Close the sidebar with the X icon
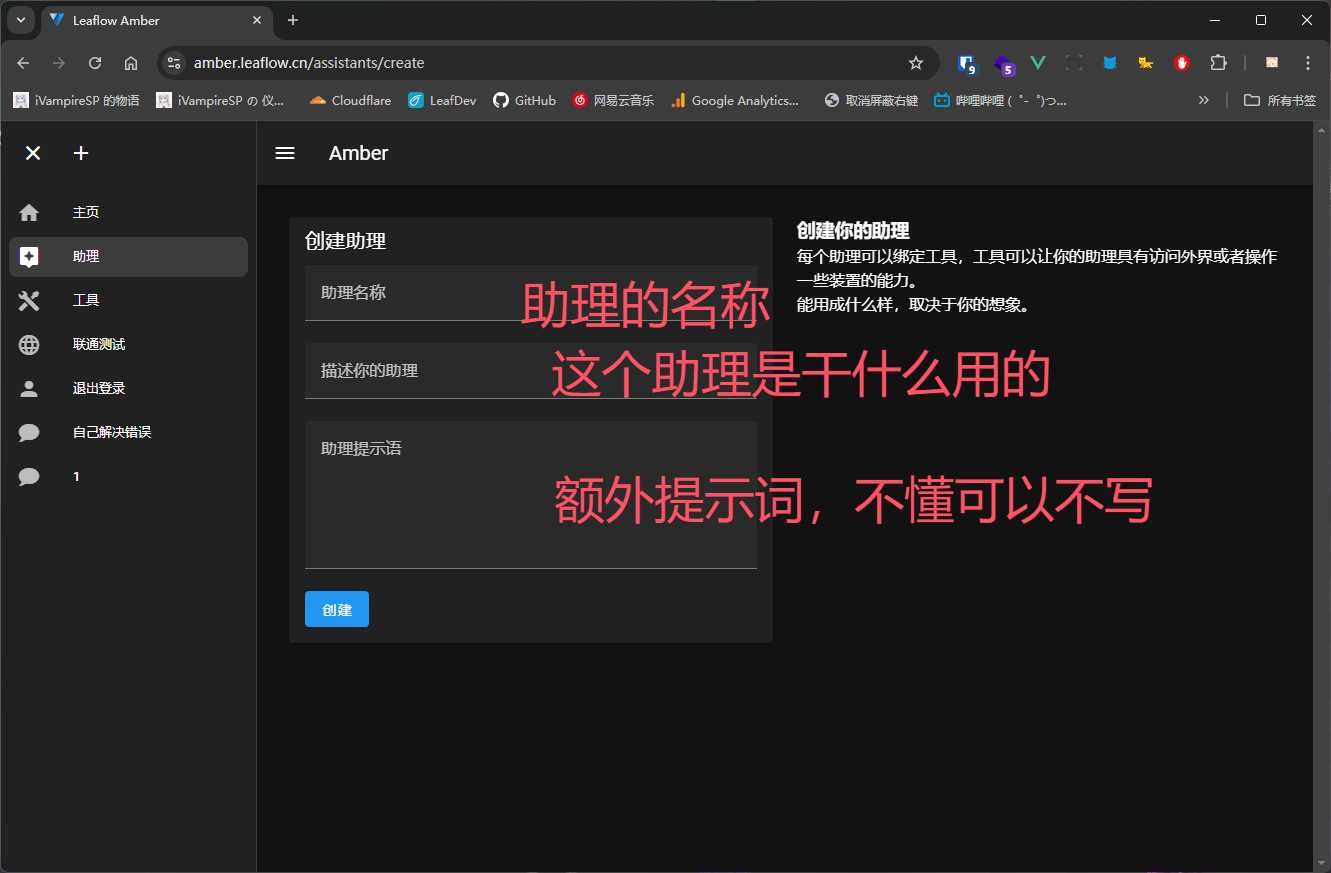 33,153
